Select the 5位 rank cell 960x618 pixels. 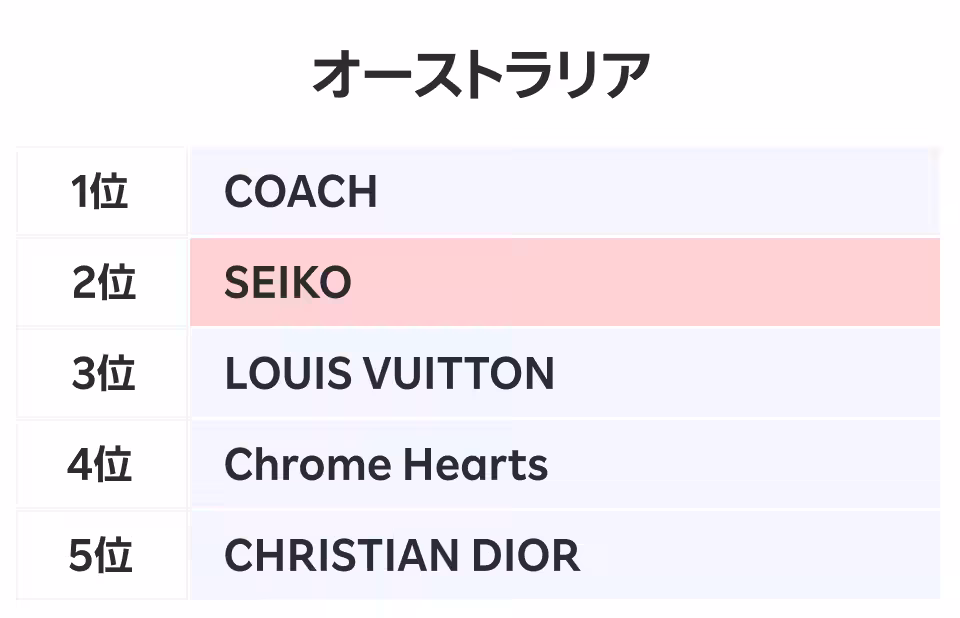101,556
